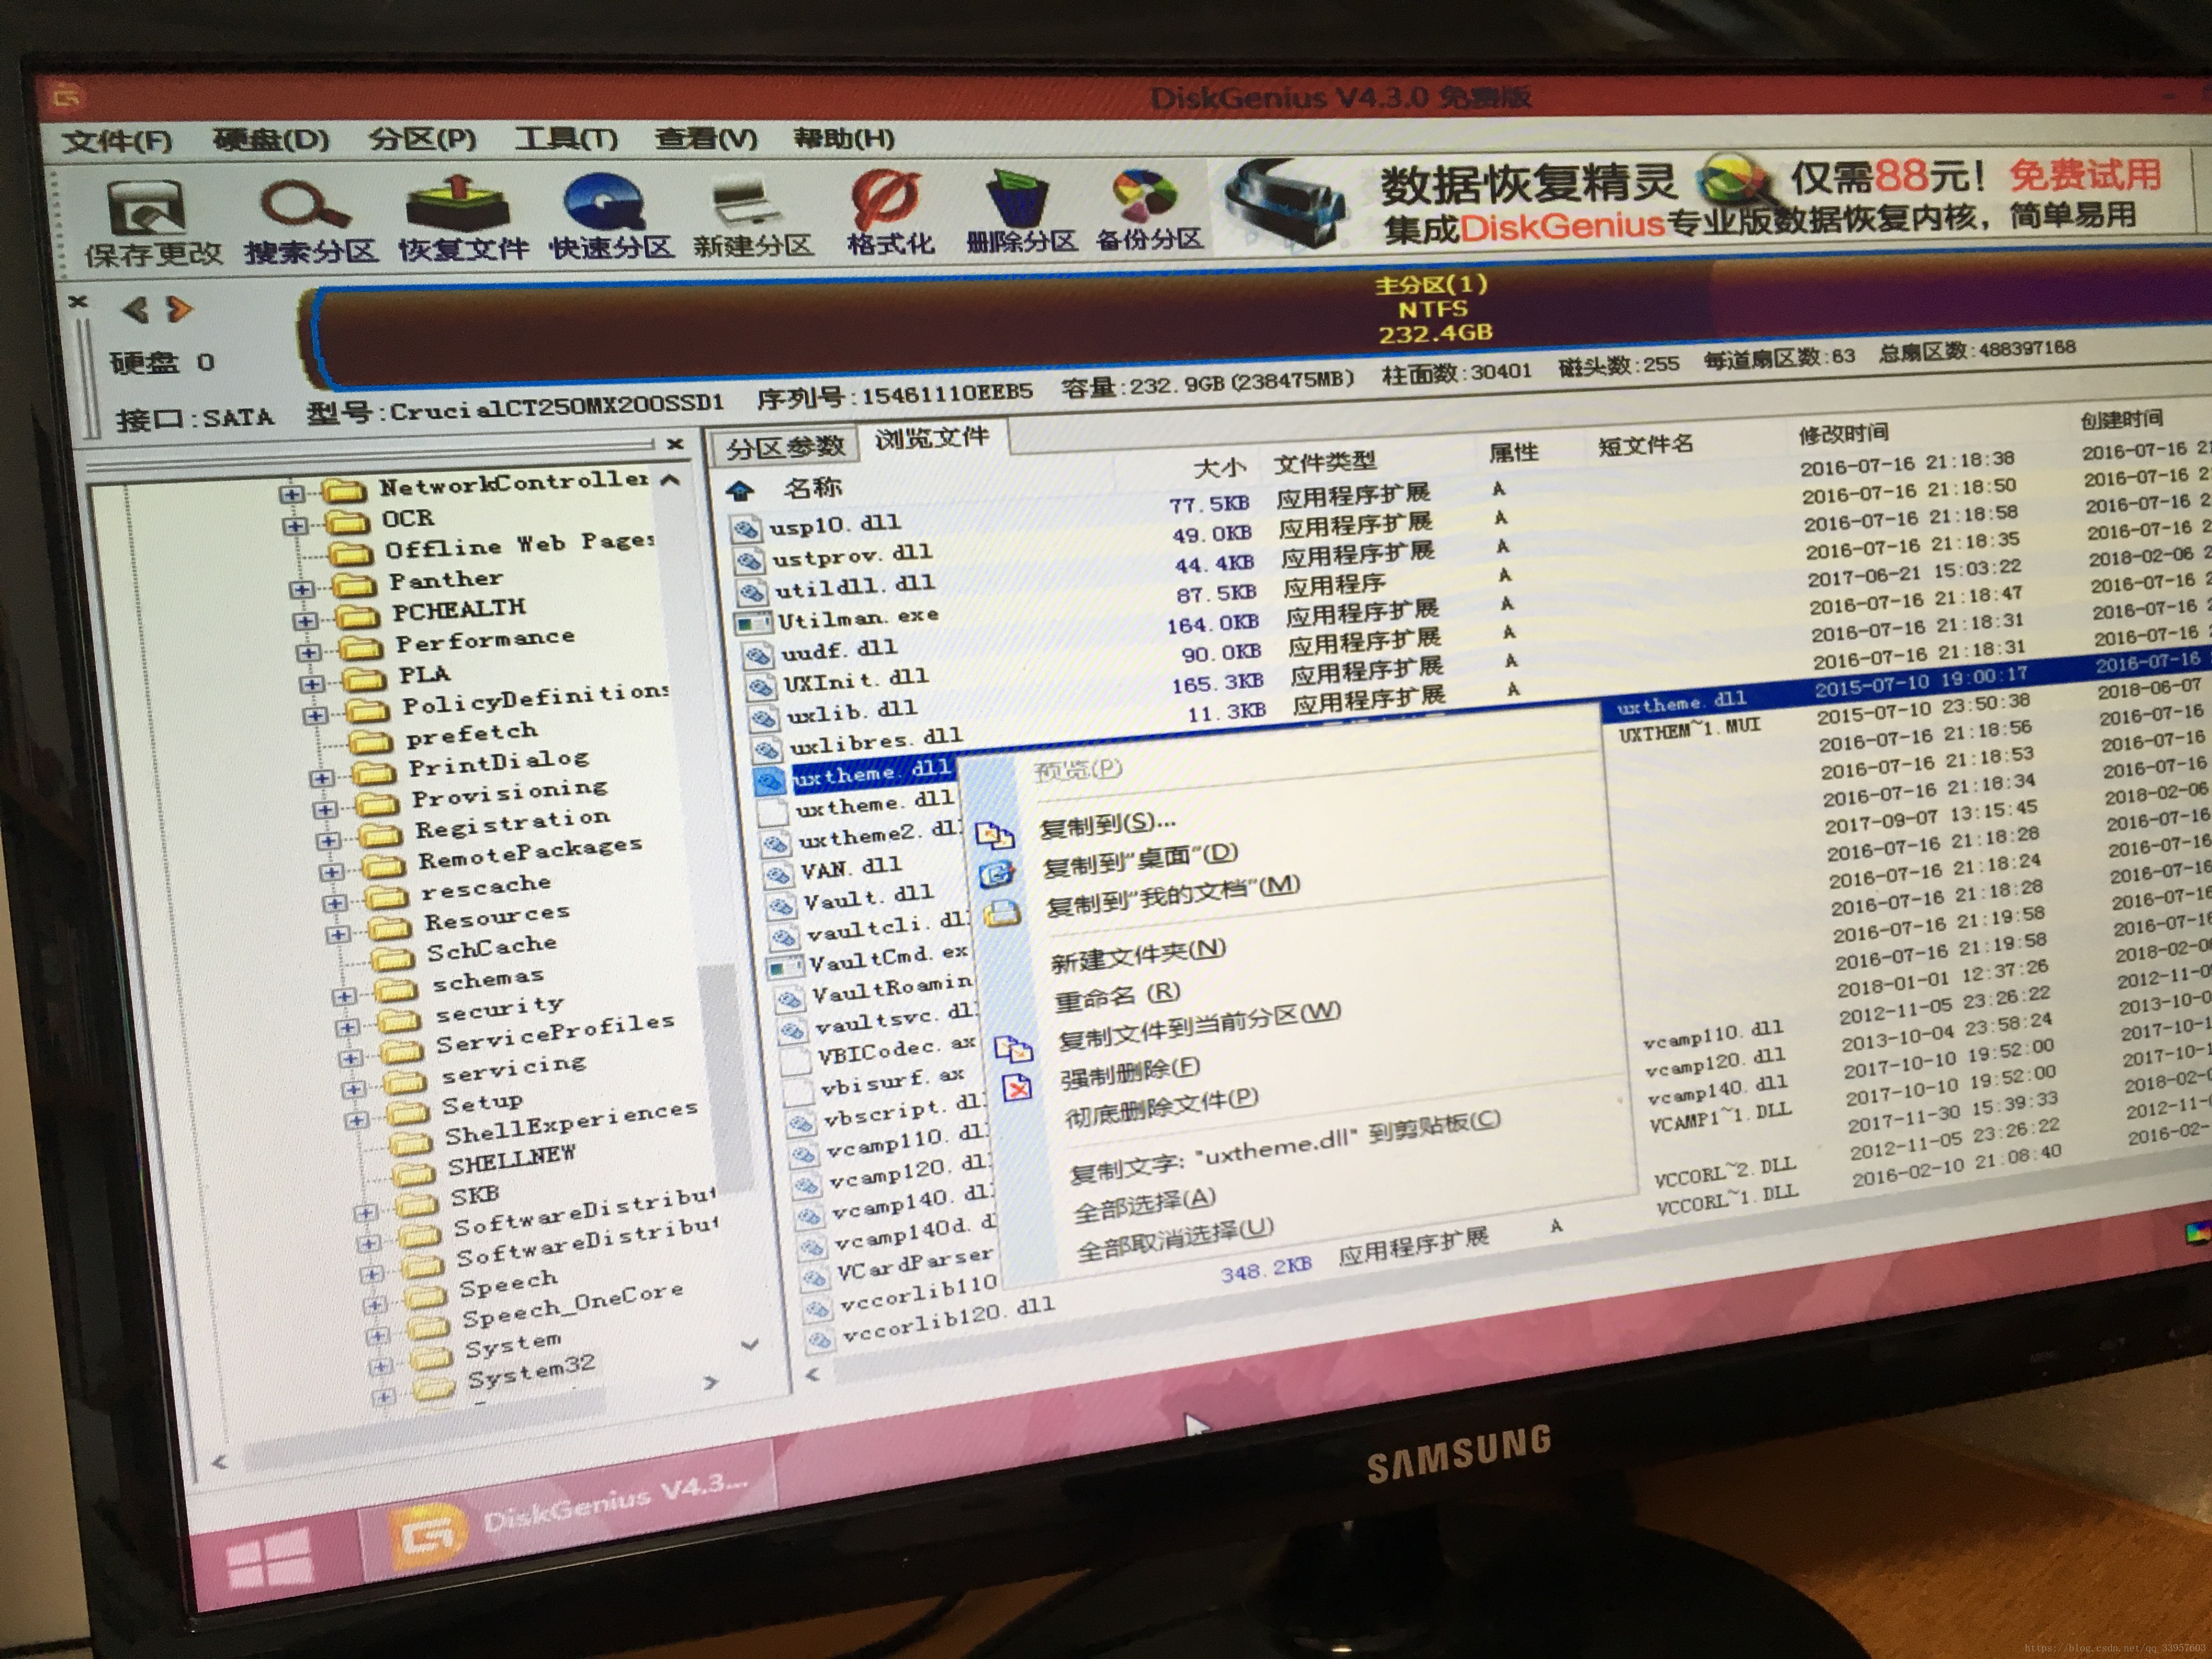Expand the Performance folder node

pos(308,652)
